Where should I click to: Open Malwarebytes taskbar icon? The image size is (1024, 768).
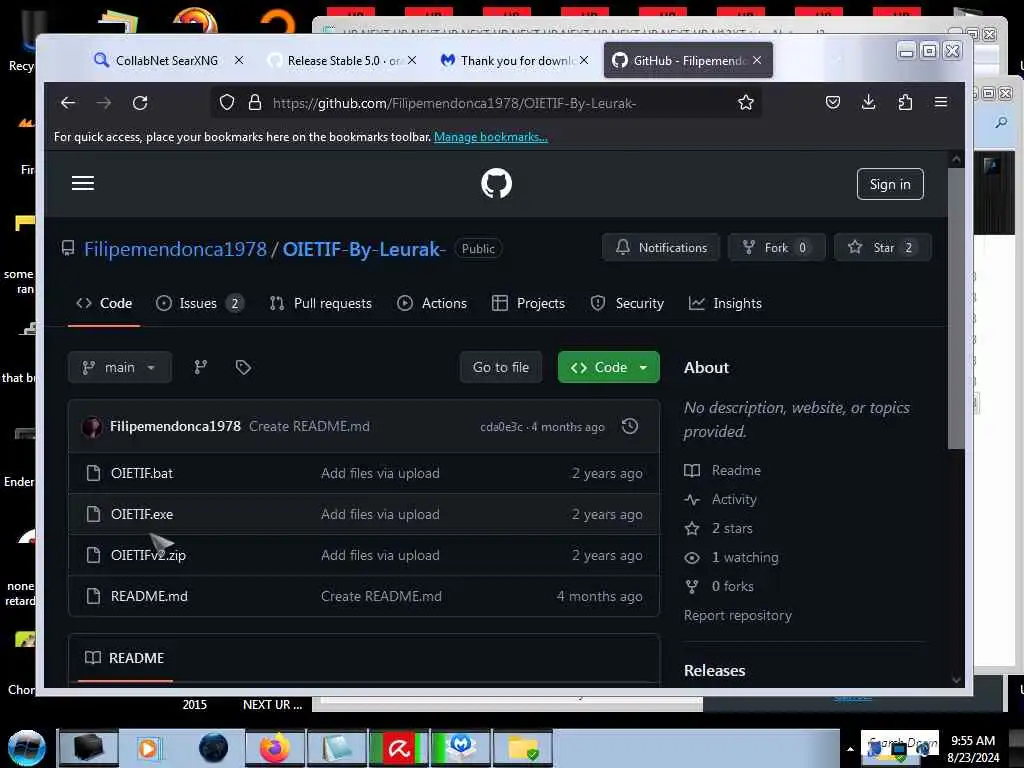[461, 748]
